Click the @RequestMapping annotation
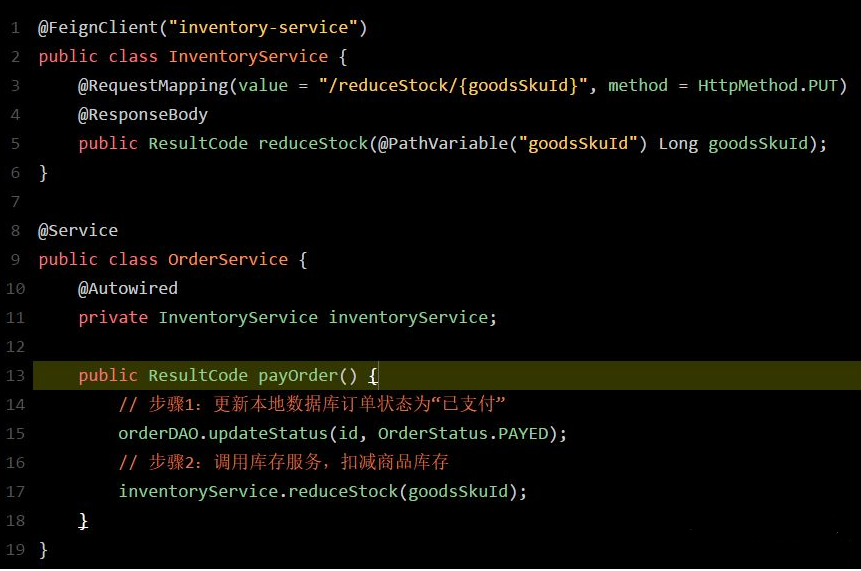This screenshot has width=861, height=571. (x=153, y=86)
